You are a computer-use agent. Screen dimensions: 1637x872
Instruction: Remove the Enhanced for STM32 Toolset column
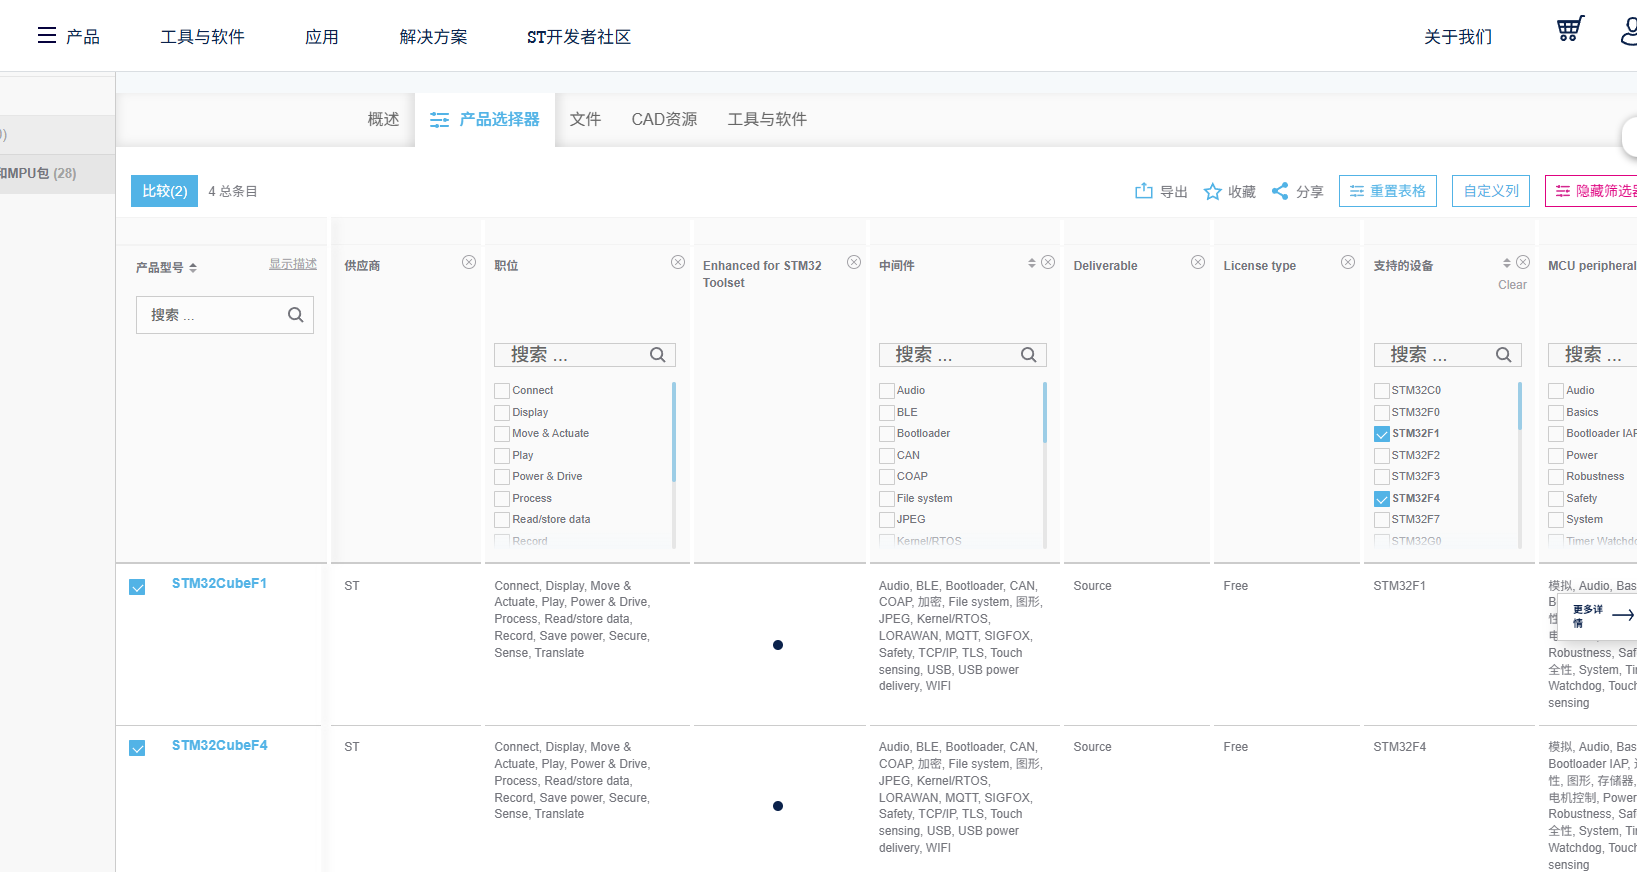854,262
